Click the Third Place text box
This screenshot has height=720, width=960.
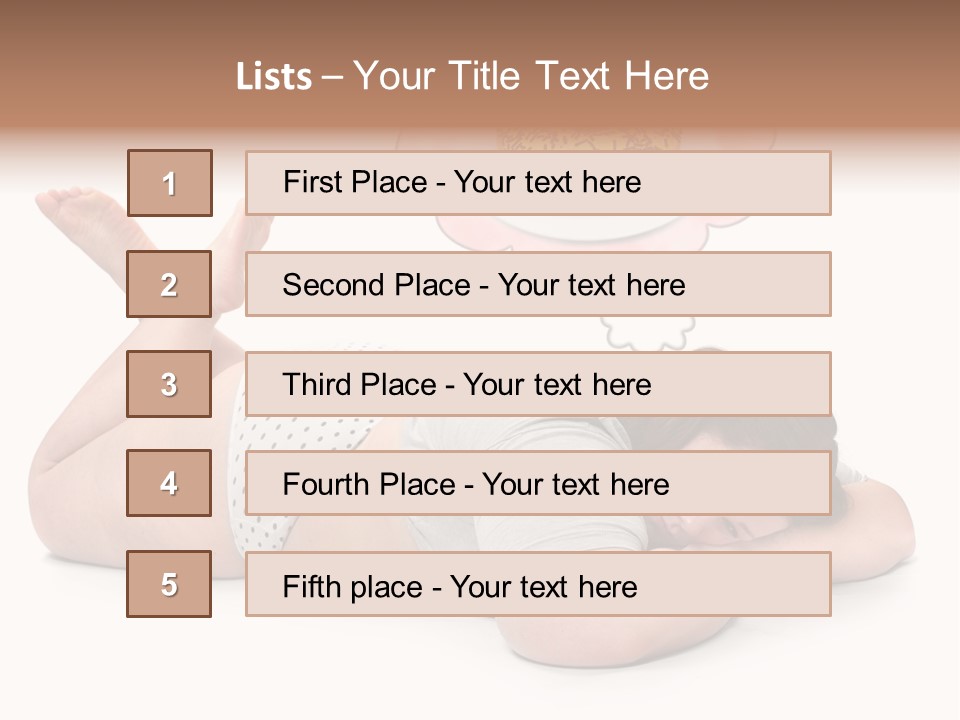click(538, 384)
